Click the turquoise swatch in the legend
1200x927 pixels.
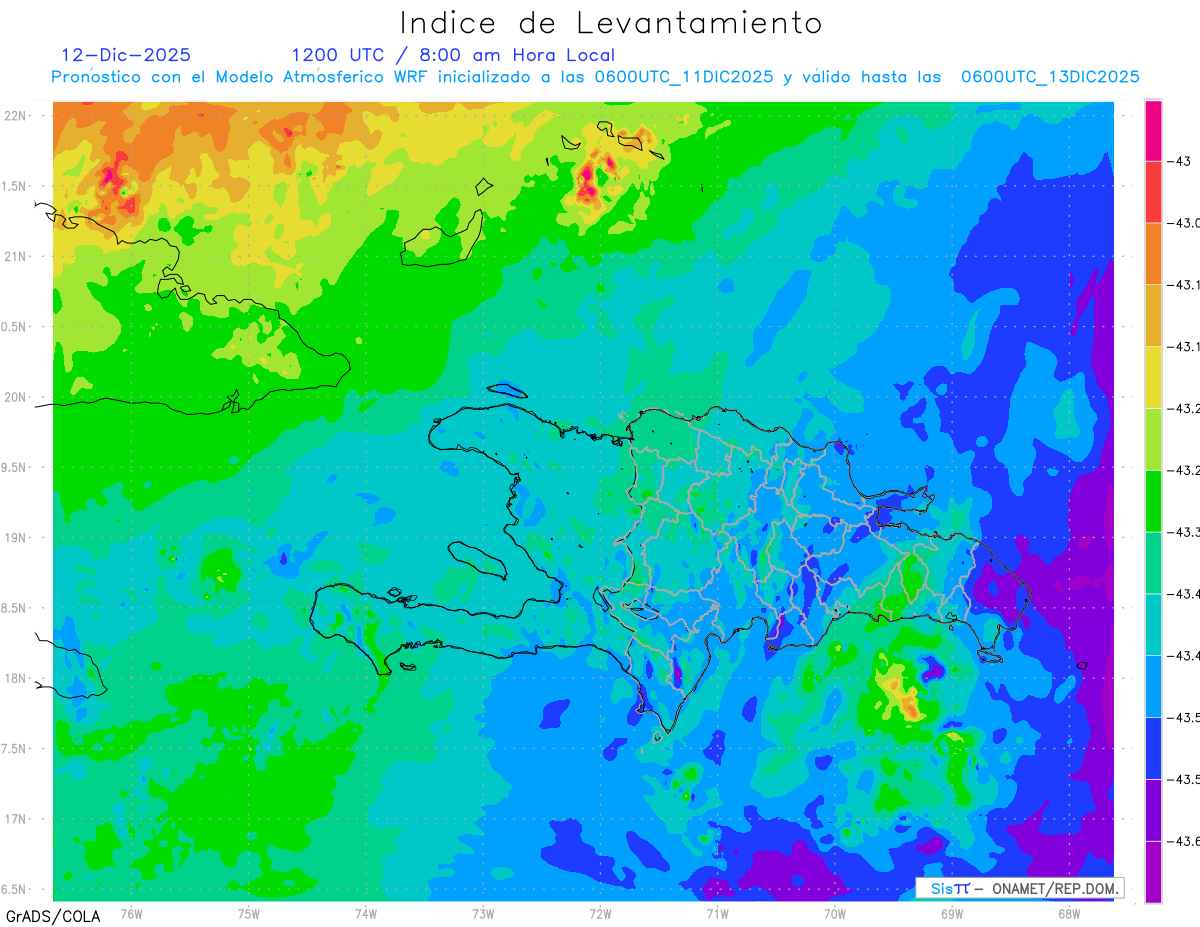1153,625
